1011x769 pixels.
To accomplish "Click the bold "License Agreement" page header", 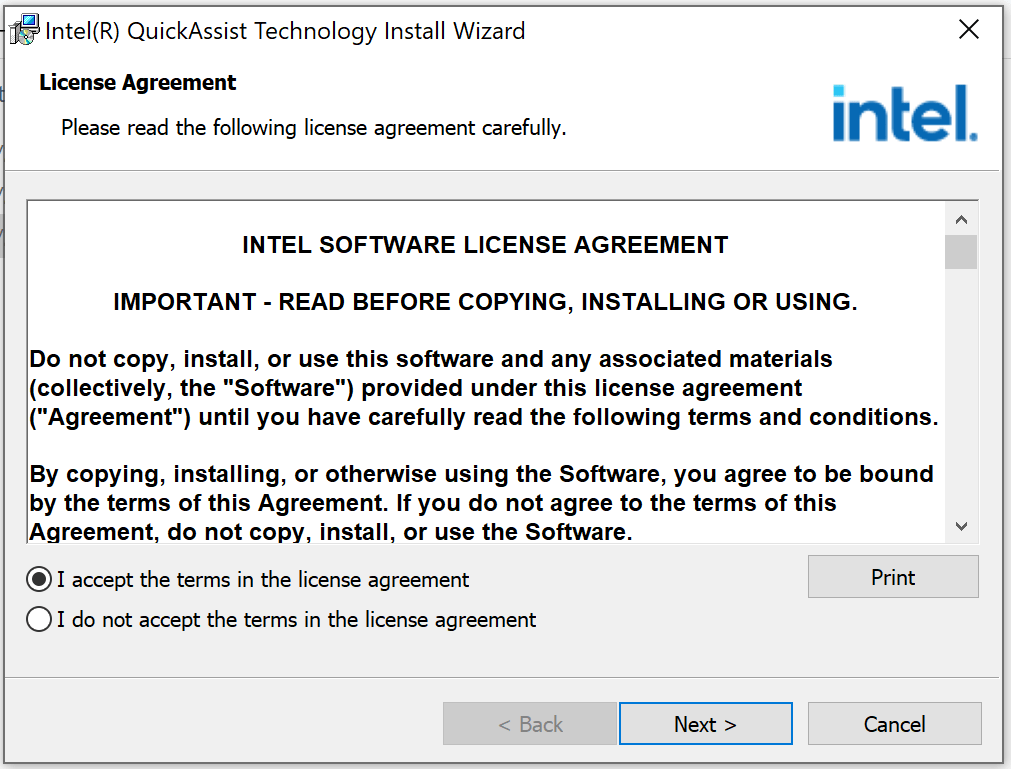I will coord(138,83).
